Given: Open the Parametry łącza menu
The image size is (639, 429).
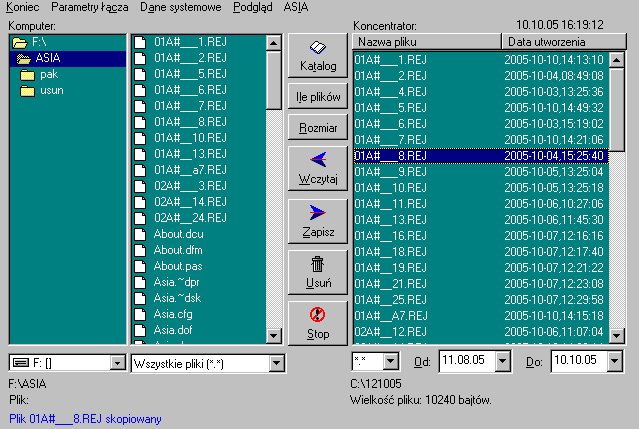Looking at the screenshot, I should tap(90, 7).
